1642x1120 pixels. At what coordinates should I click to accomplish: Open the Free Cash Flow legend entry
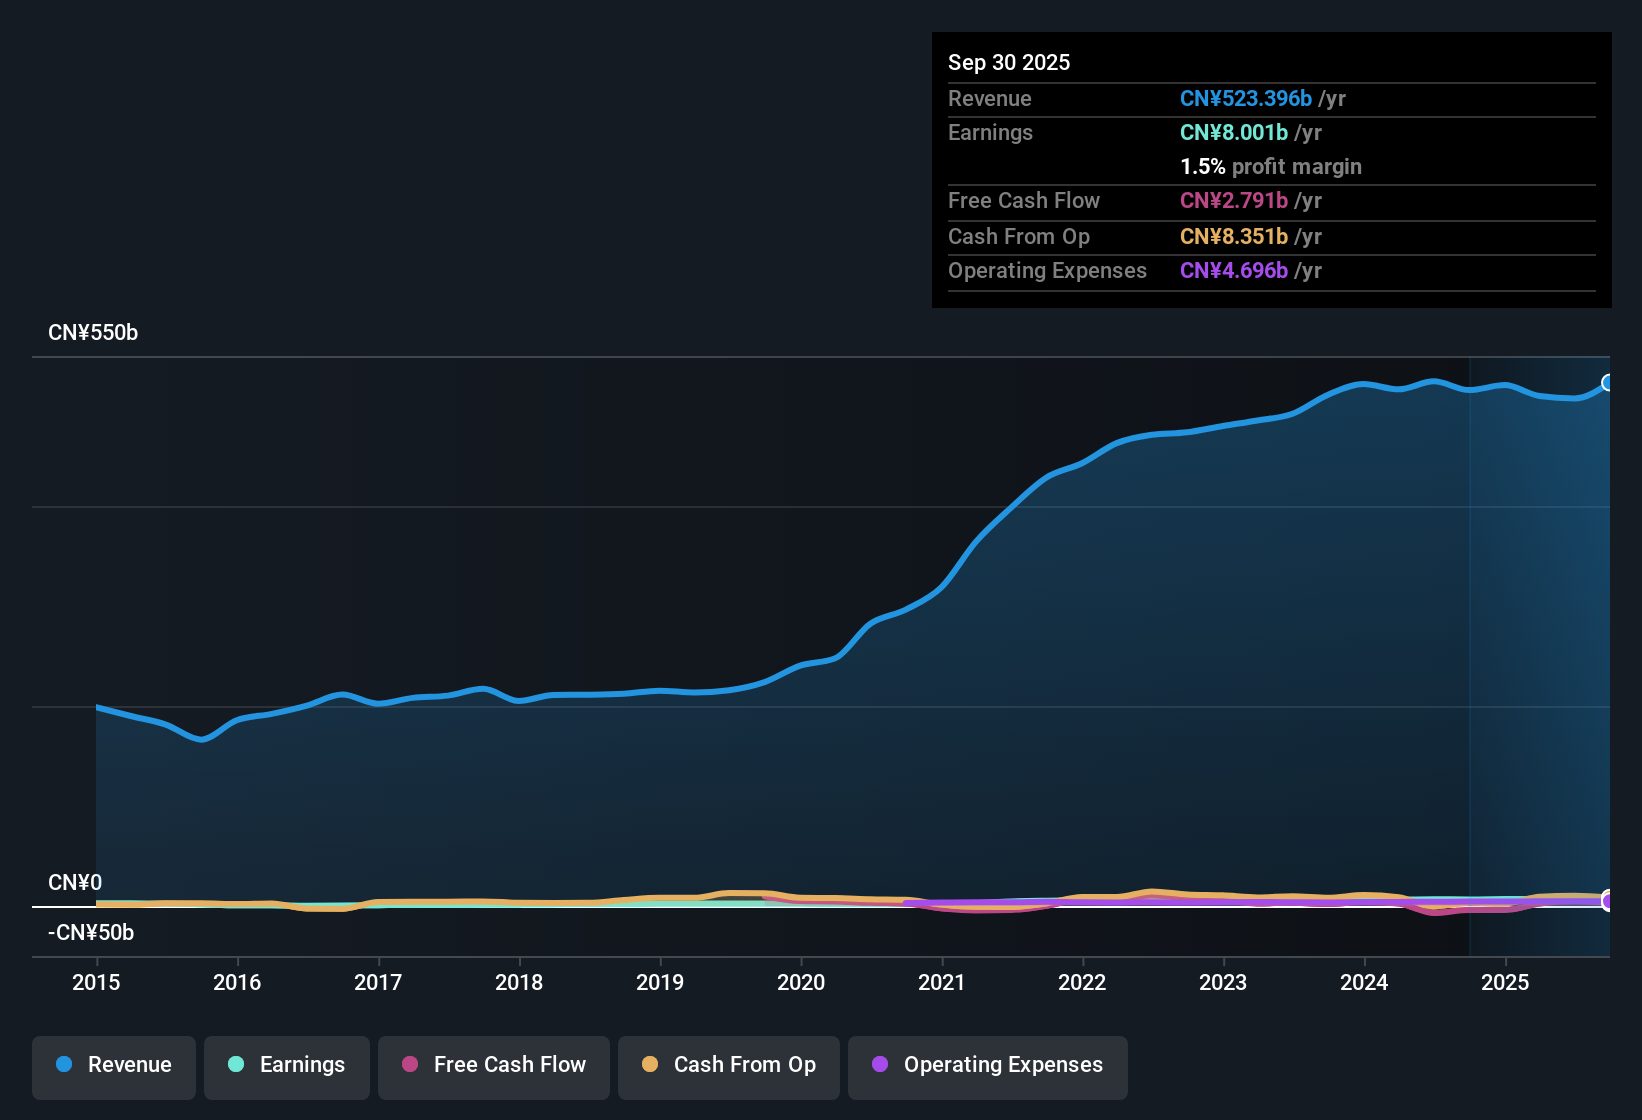pyautogui.click(x=493, y=1065)
